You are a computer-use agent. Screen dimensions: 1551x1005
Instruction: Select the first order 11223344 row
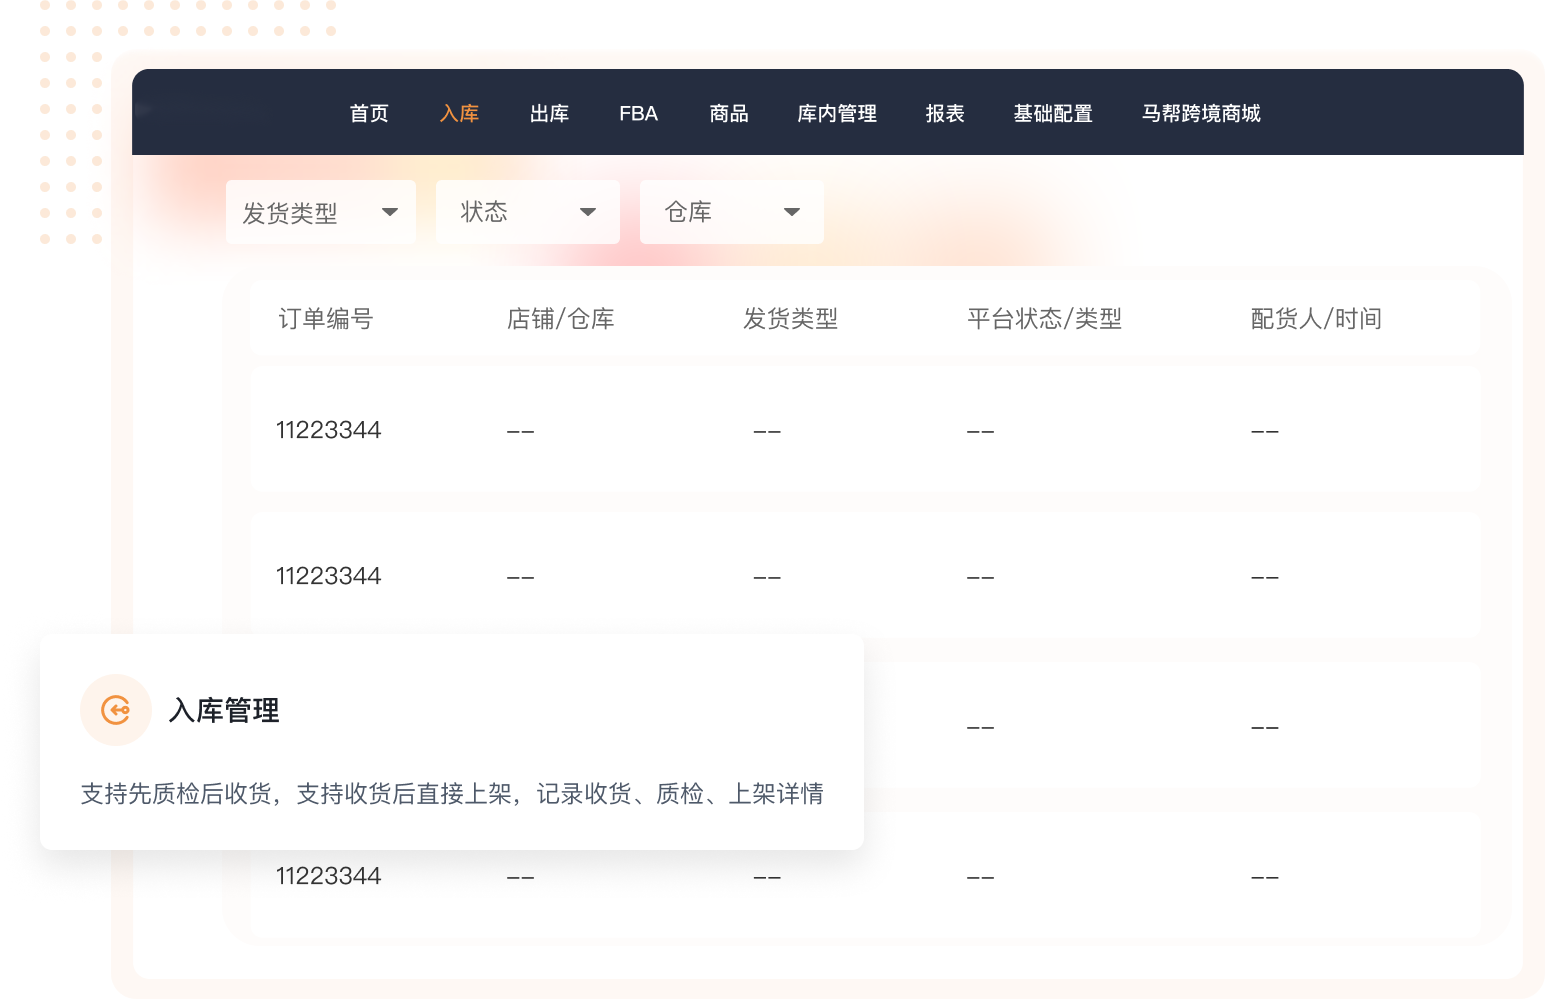329,430
